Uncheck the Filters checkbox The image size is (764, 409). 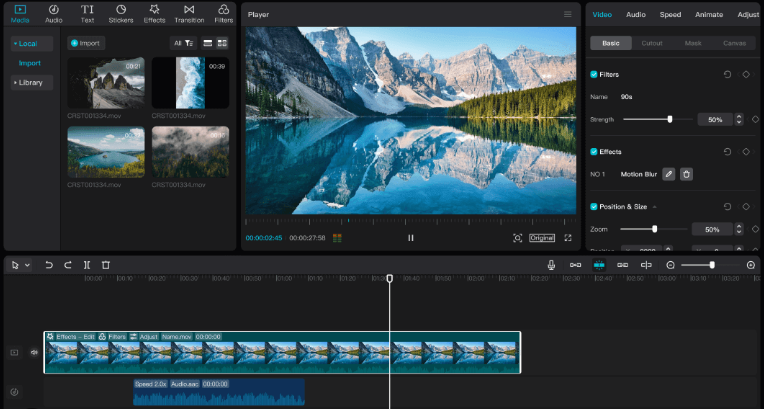(594, 75)
